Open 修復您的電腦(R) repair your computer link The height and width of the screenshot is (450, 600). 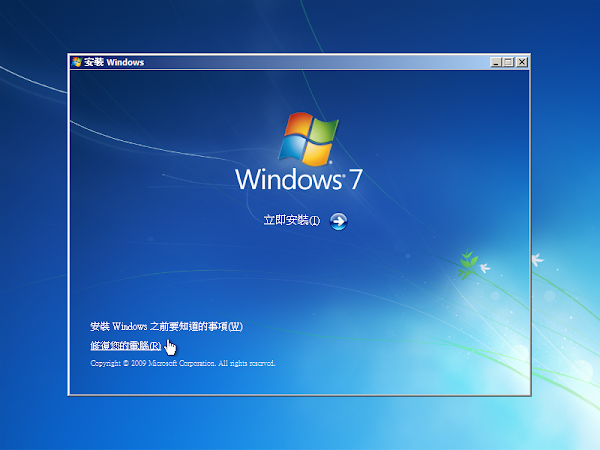coord(126,346)
